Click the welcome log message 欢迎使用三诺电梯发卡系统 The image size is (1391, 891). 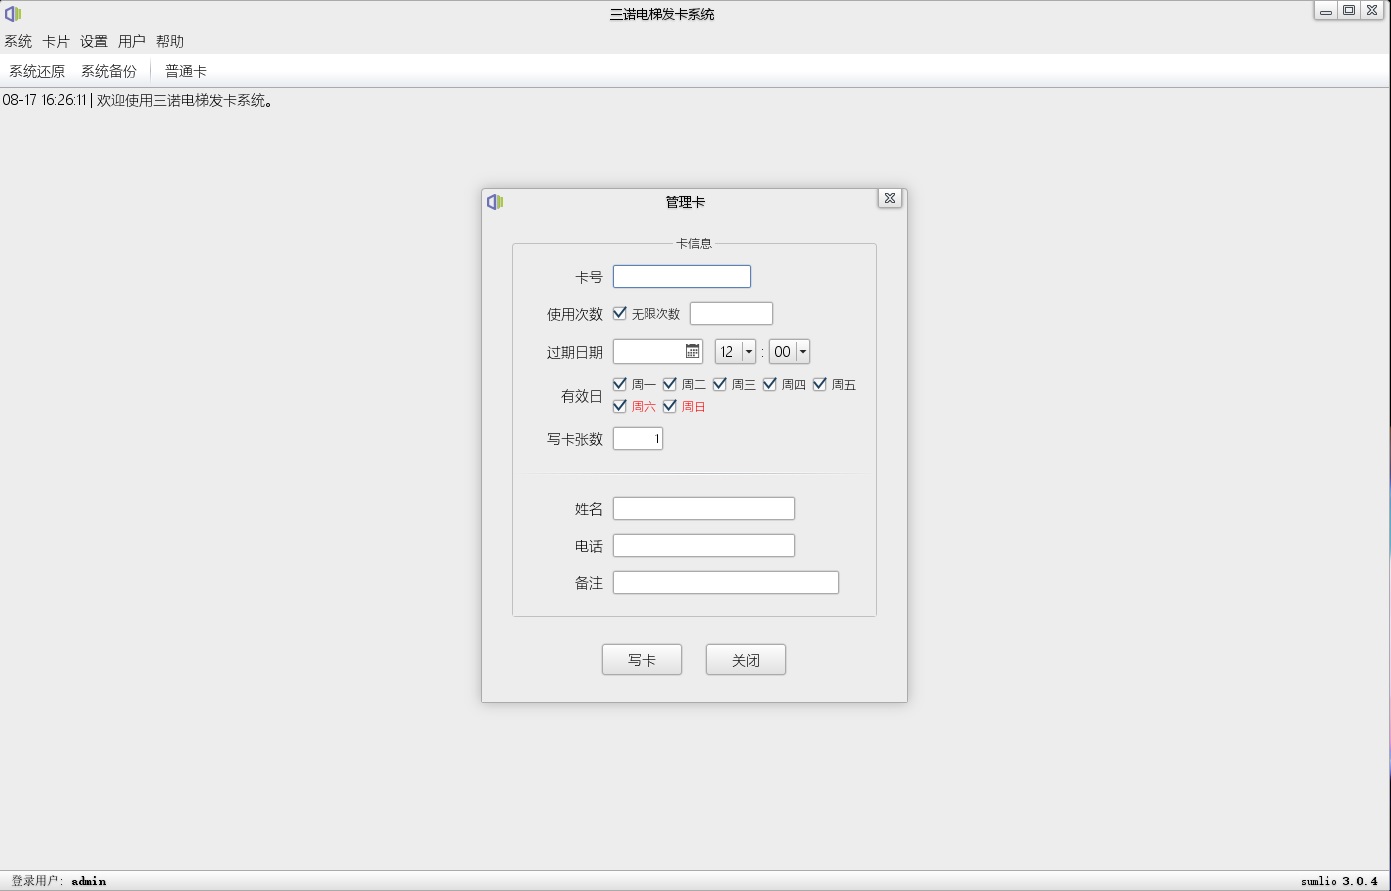point(185,100)
